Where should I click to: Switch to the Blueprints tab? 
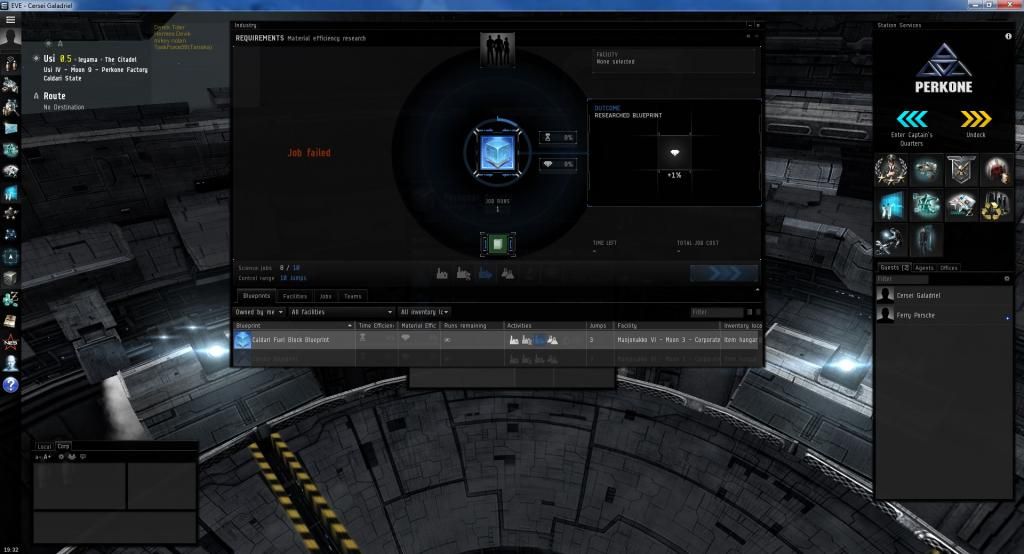point(256,296)
